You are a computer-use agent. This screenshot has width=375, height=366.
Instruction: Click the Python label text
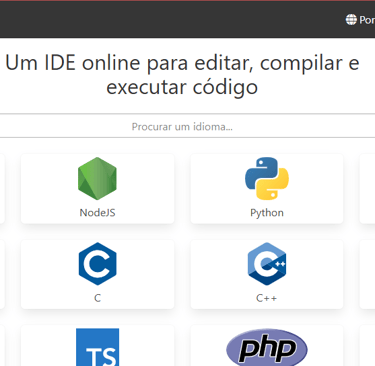point(267,213)
